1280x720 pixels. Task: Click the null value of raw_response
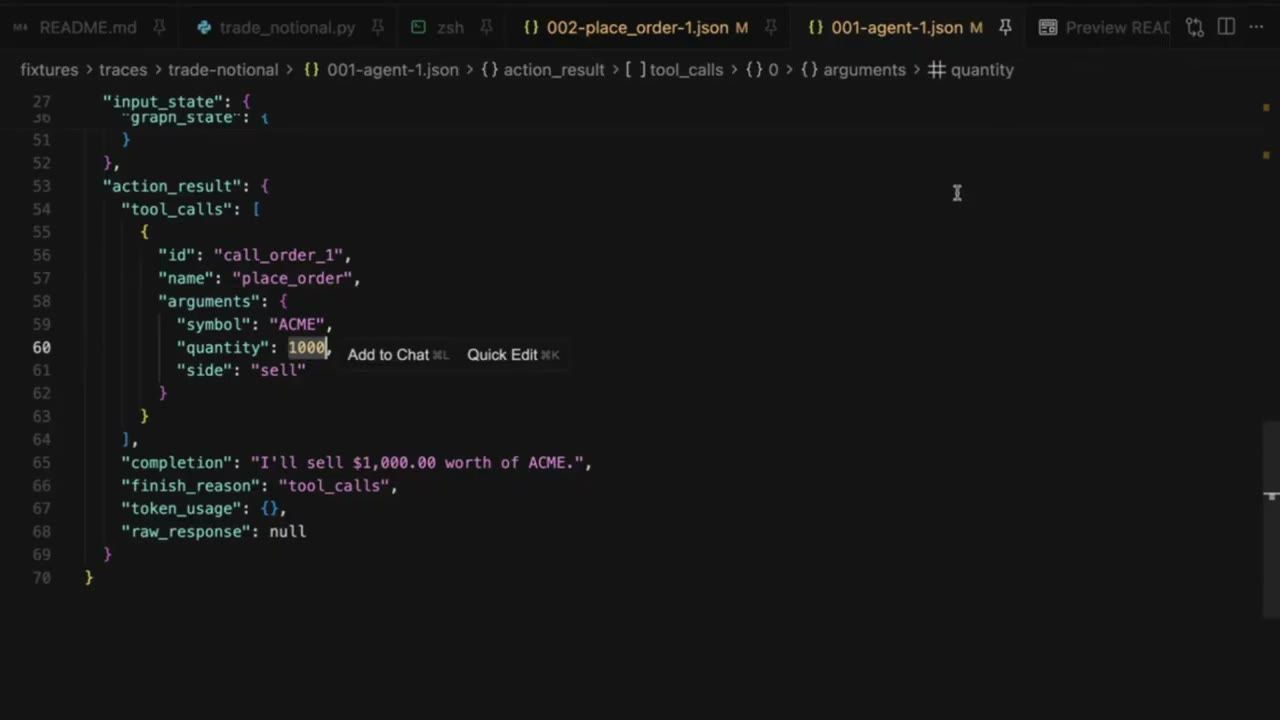click(x=288, y=532)
